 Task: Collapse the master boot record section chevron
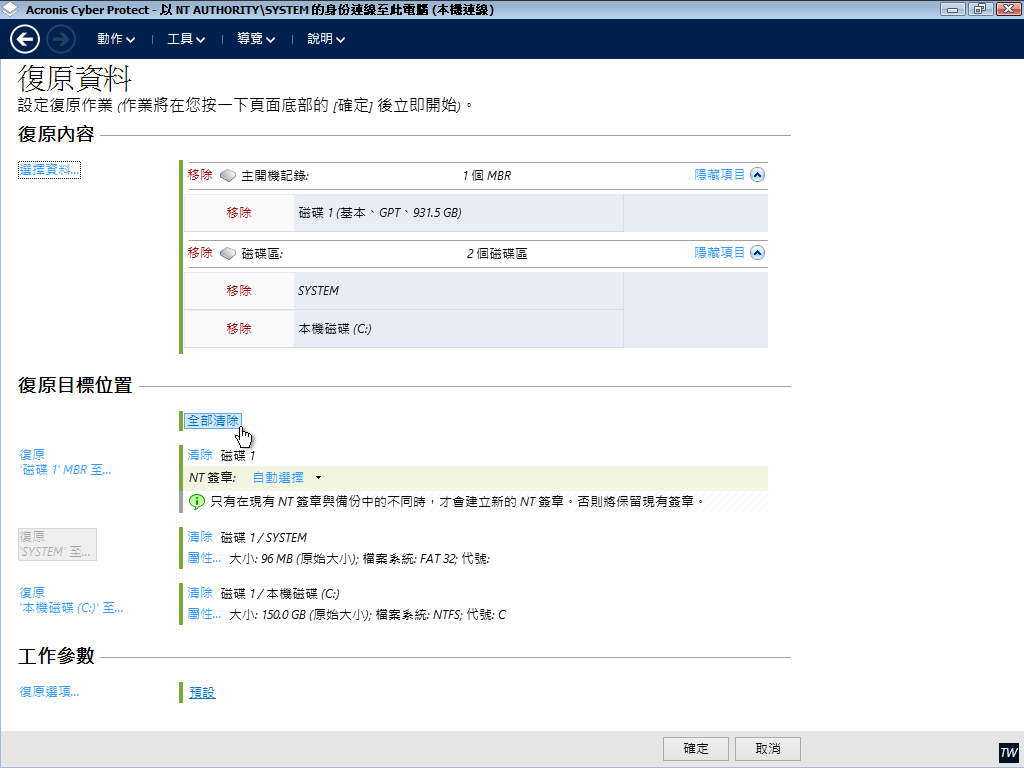[x=757, y=174]
